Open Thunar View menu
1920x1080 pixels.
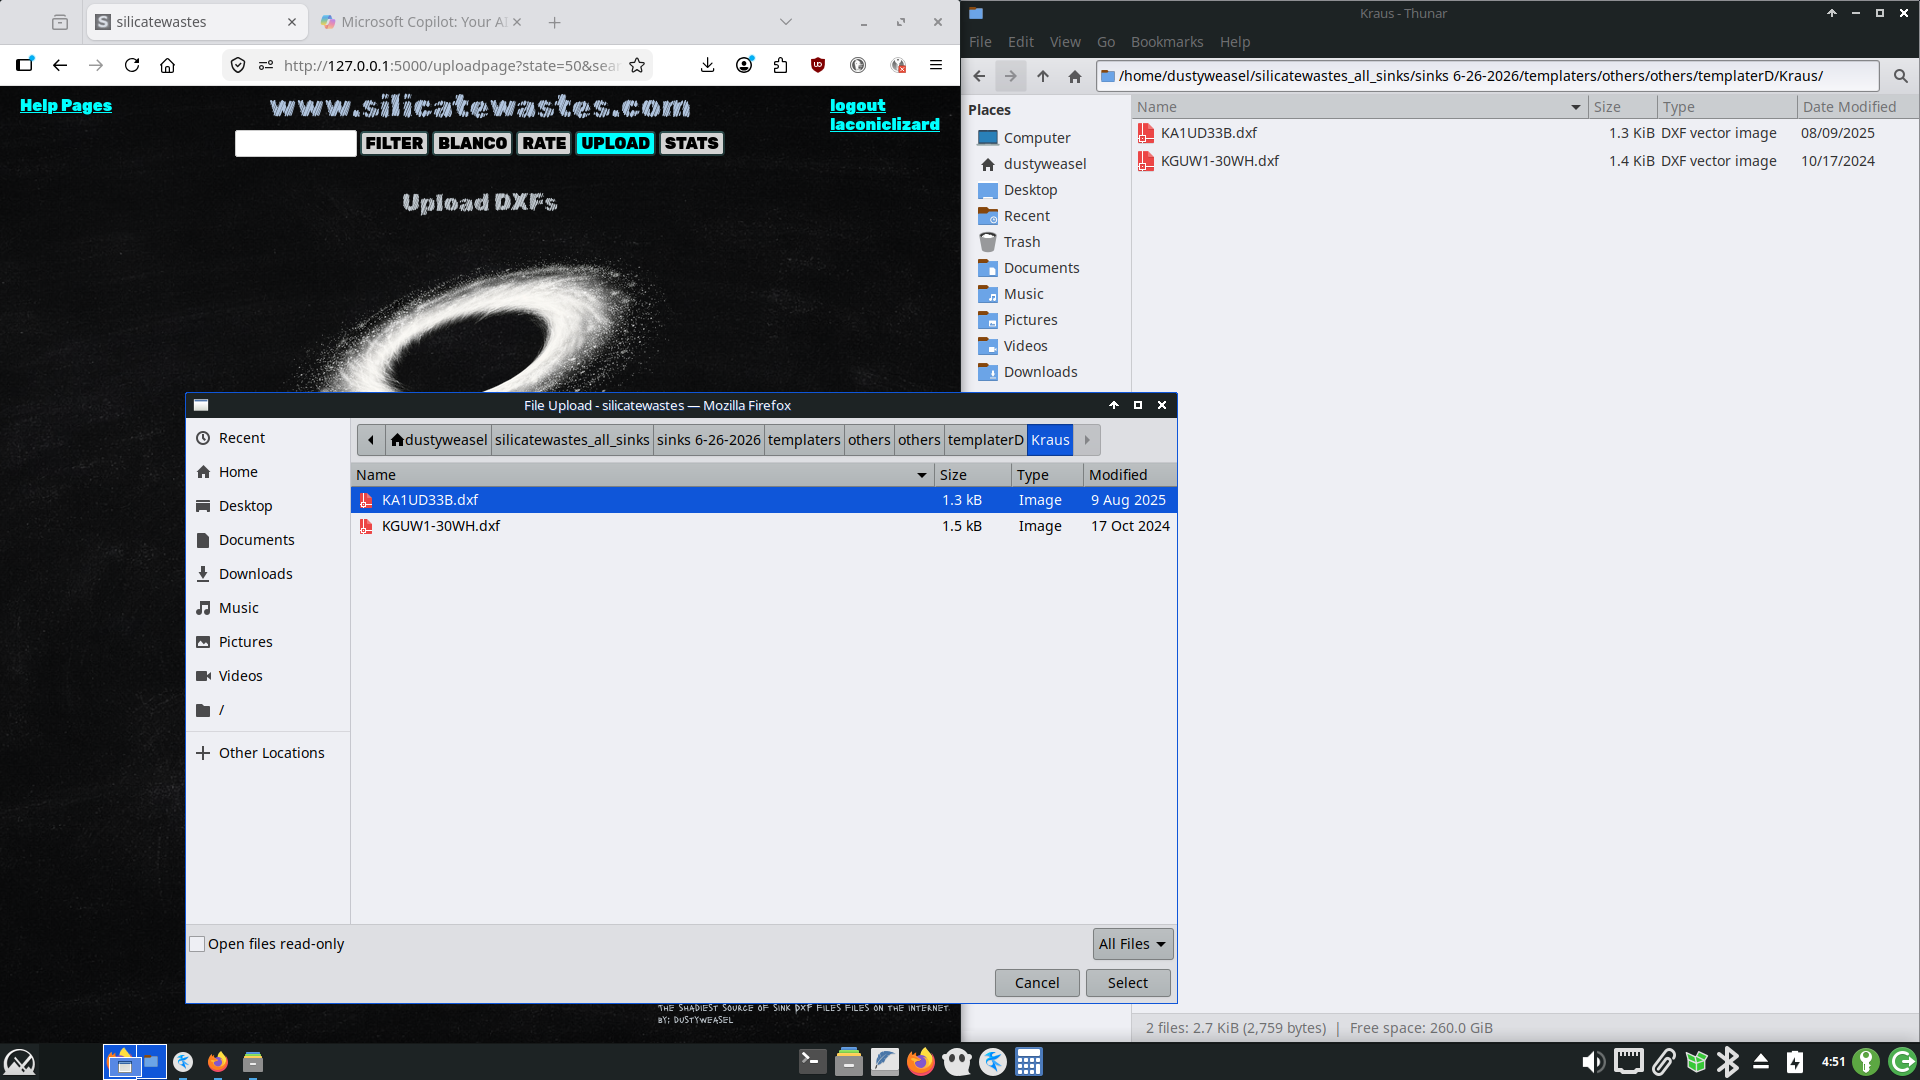point(1065,42)
